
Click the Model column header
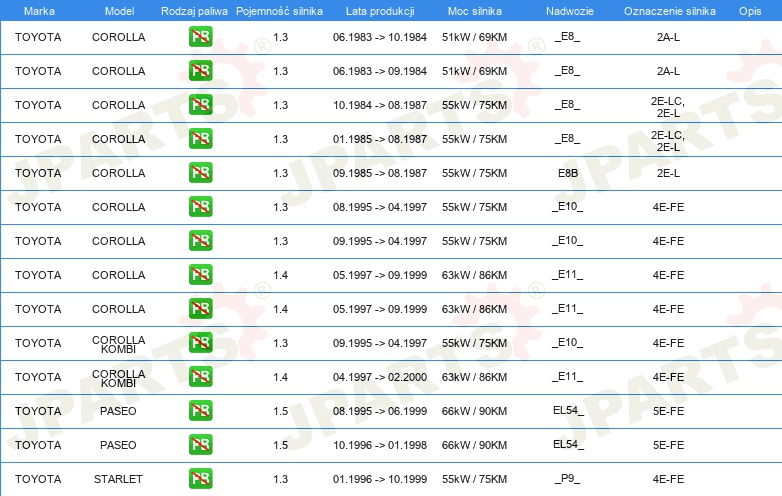coord(118,10)
